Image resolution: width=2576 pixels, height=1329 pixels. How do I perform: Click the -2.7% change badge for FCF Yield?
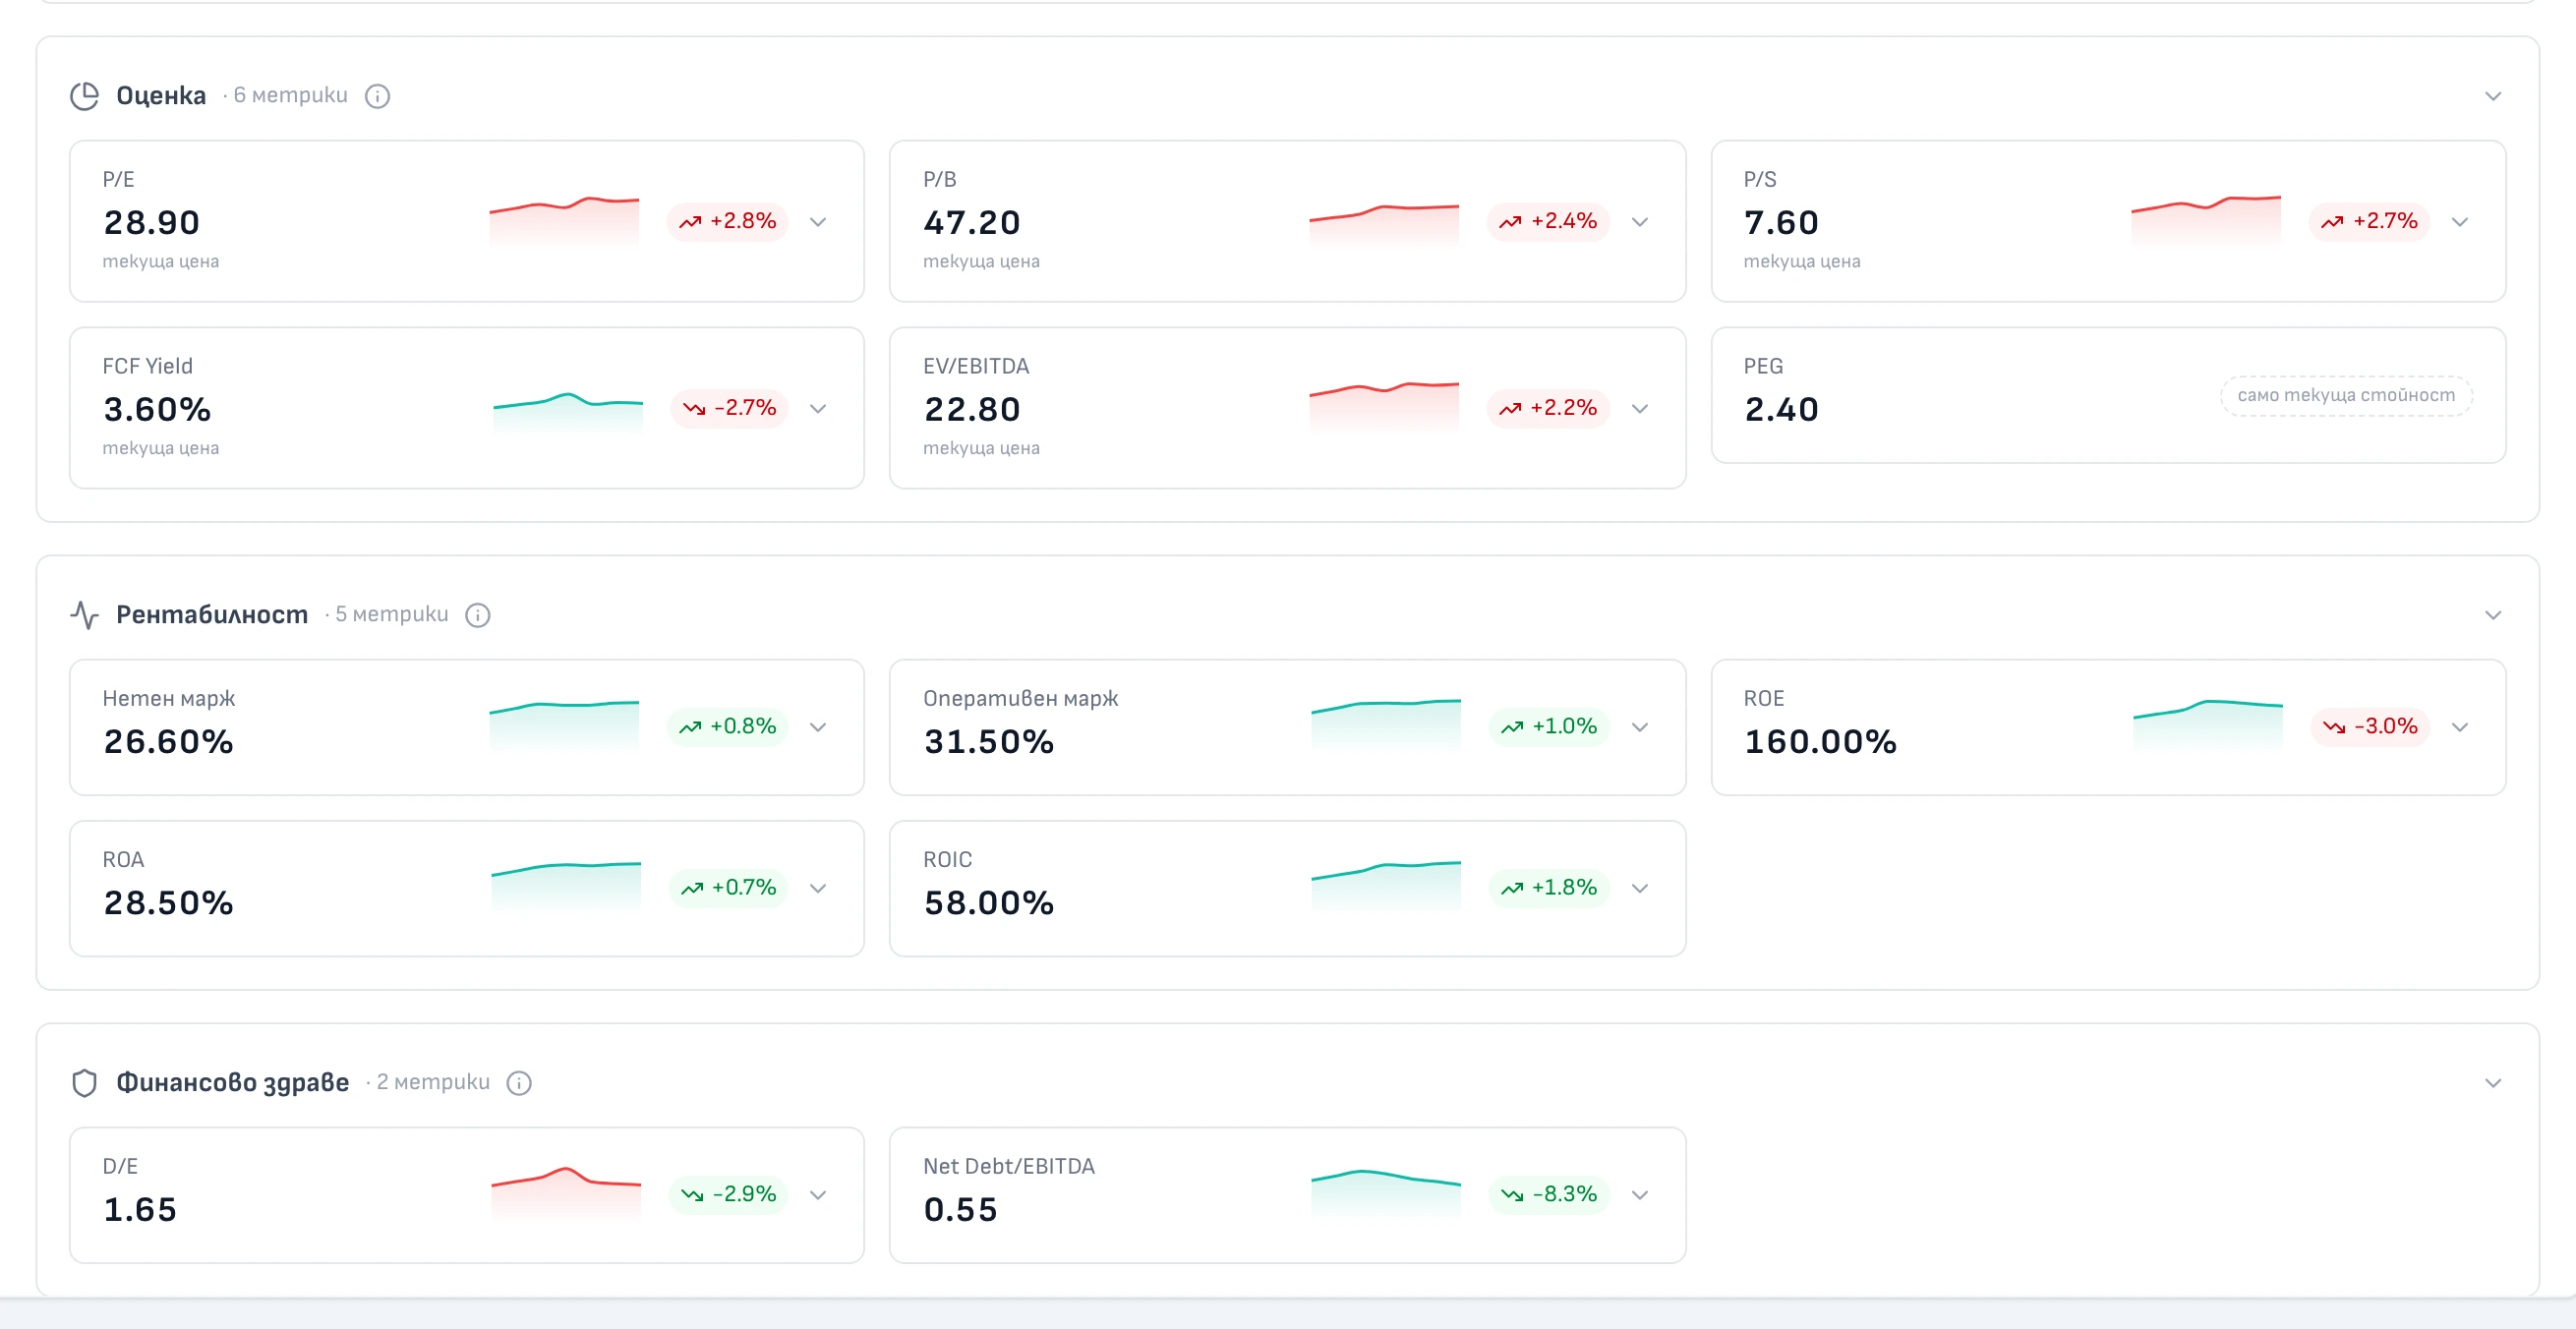[730, 408]
